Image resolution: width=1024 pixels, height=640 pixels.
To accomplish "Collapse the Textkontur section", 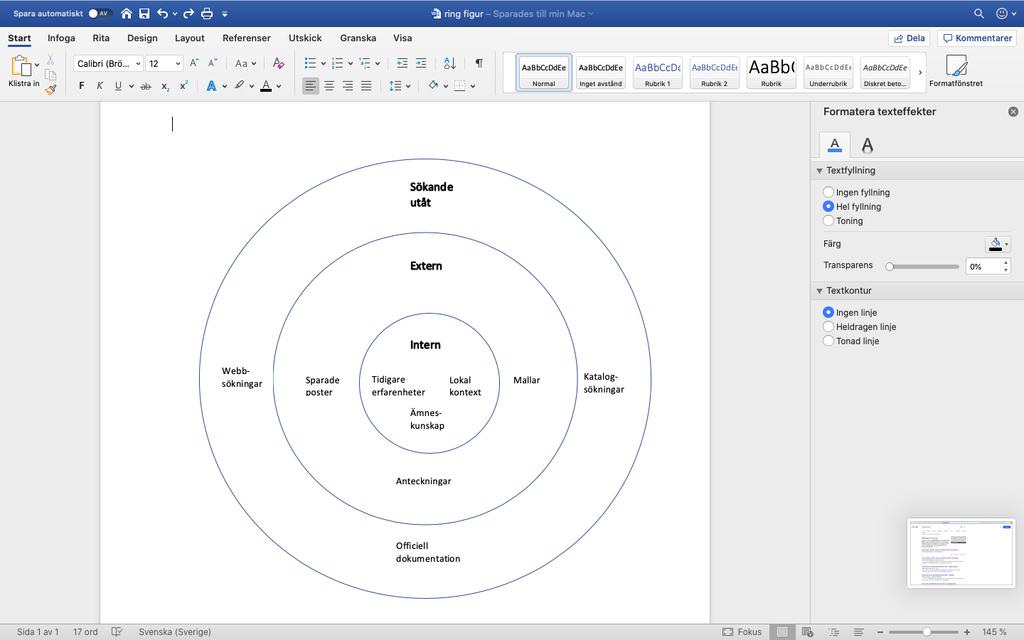I will pos(819,291).
